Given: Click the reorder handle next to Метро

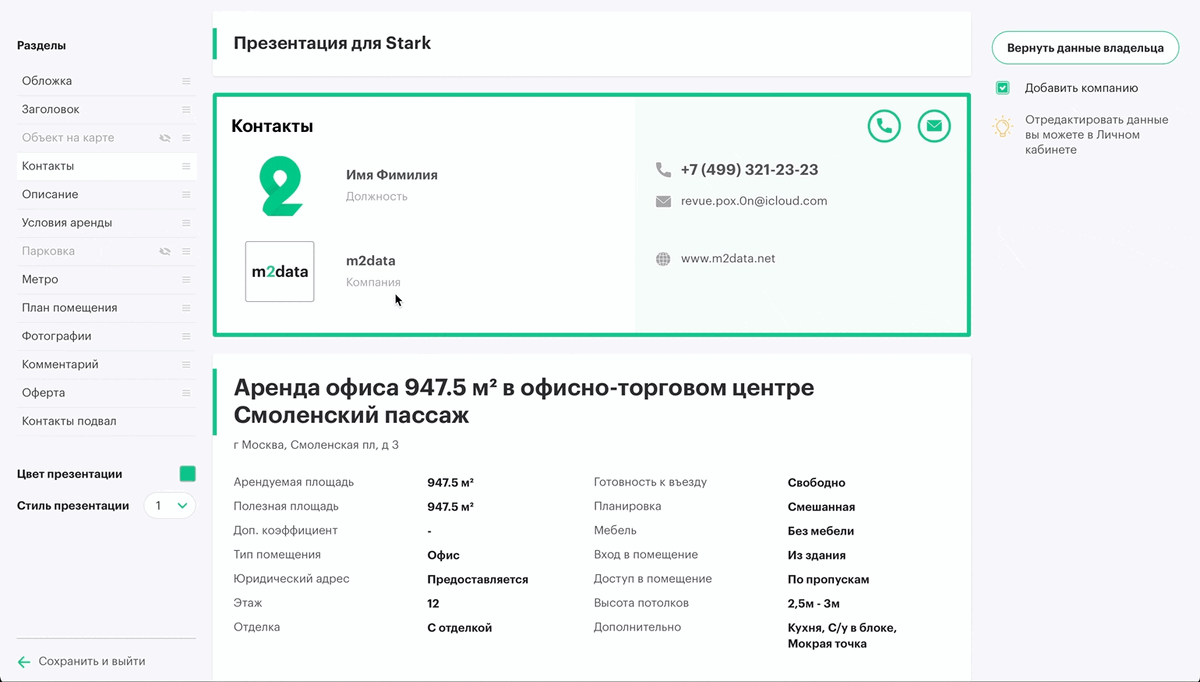Looking at the screenshot, I should pos(186,280).
